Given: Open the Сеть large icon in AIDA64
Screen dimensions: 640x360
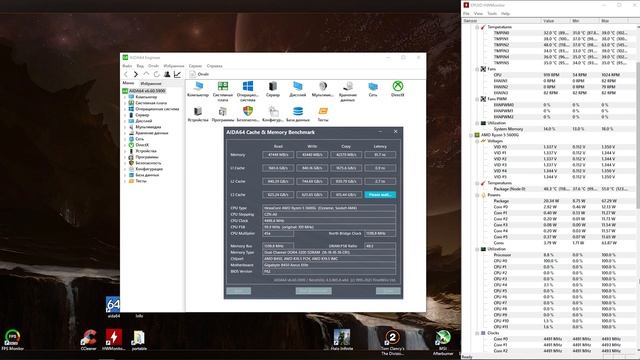Looking at the screenshot, I should (x=373, y=89).
